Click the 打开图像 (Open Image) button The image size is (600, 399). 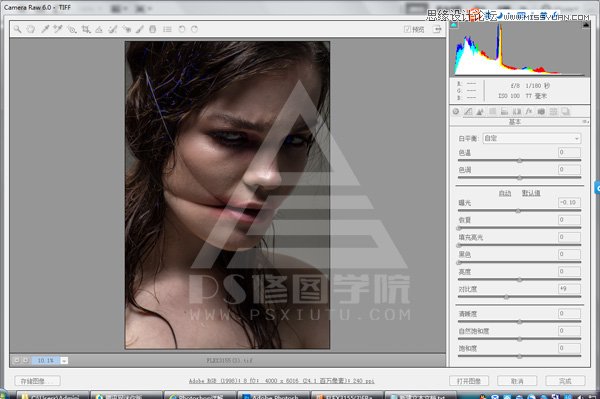(469, 381)
